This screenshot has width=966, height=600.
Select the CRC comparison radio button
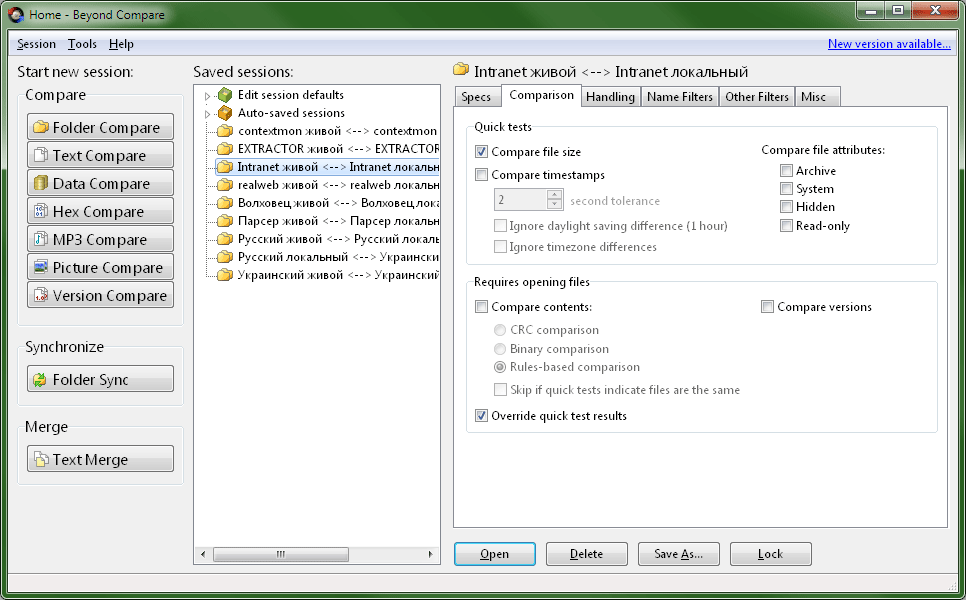click(x=500, y=330)
